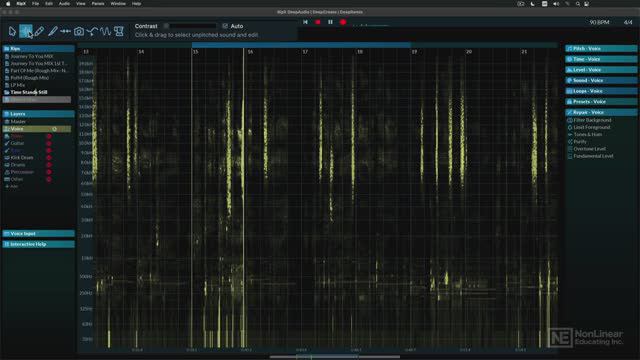The image size is (640, 360).
Task: Expand the Sound - Voice panel
Action: click(x=601, y=80)
